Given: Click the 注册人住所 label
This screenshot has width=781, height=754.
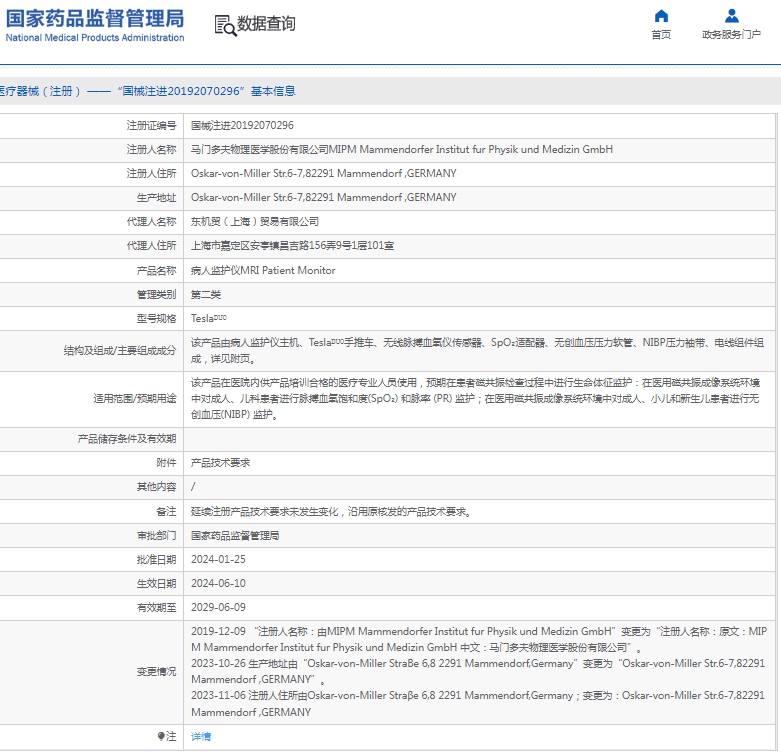Looking at the screenshot, I should click(151, 173).
